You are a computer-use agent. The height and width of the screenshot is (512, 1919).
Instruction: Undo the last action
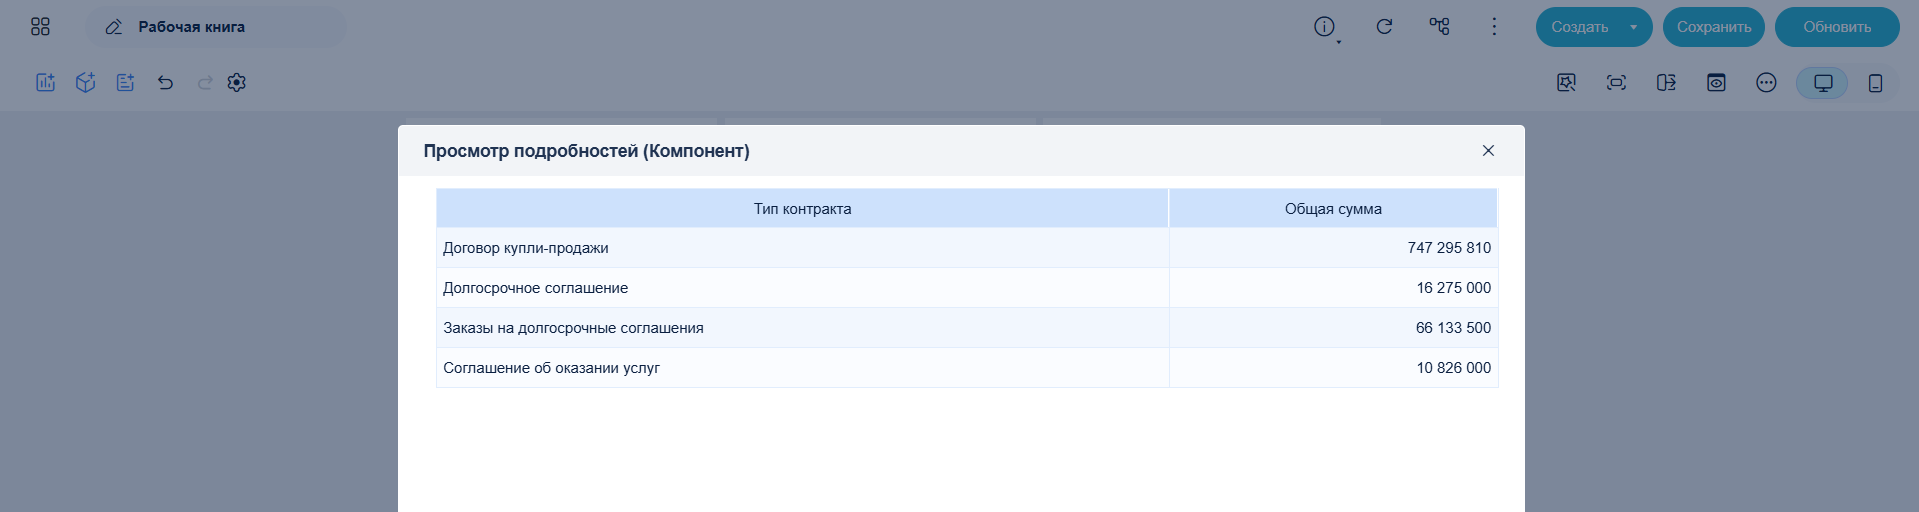click(x=166, y=83)
